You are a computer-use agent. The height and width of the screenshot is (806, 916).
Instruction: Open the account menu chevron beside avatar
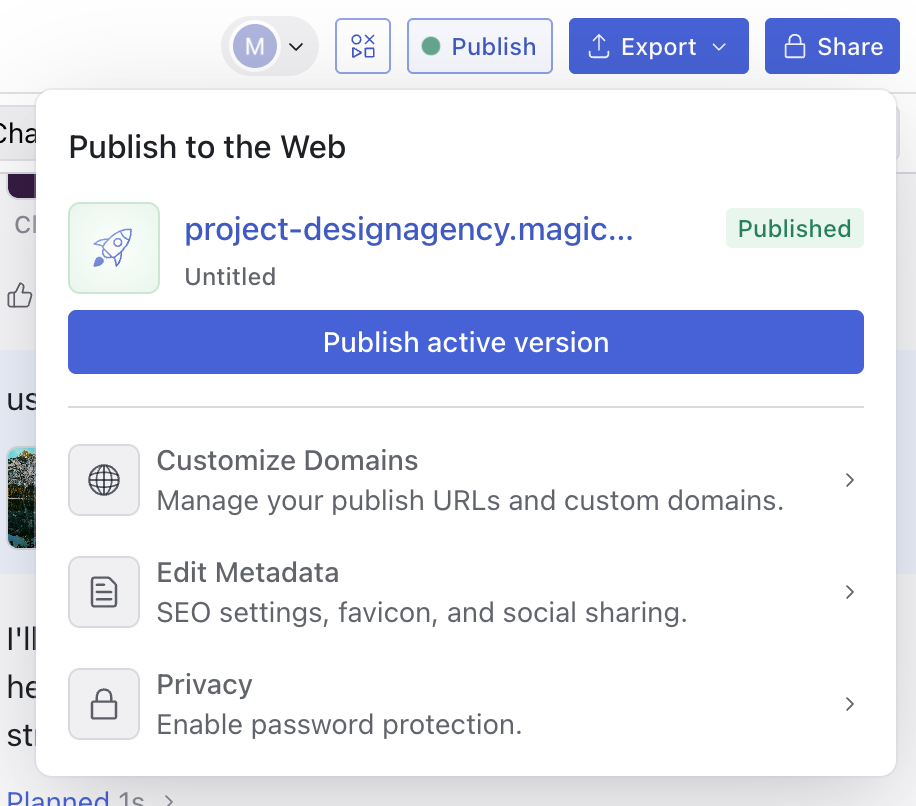(x=294, y=46)
